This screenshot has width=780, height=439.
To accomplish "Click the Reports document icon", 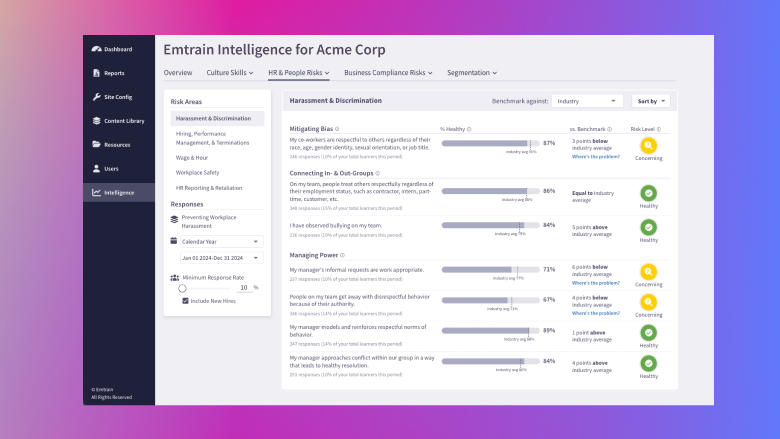I will (97, 73).
